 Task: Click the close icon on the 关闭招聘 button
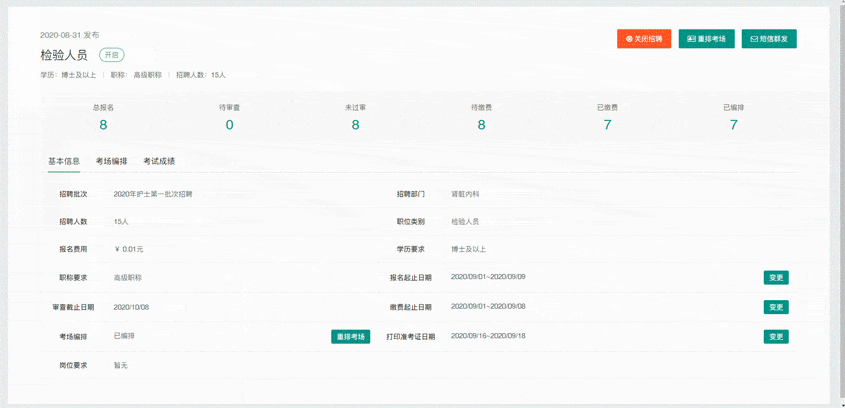point(629,39)
